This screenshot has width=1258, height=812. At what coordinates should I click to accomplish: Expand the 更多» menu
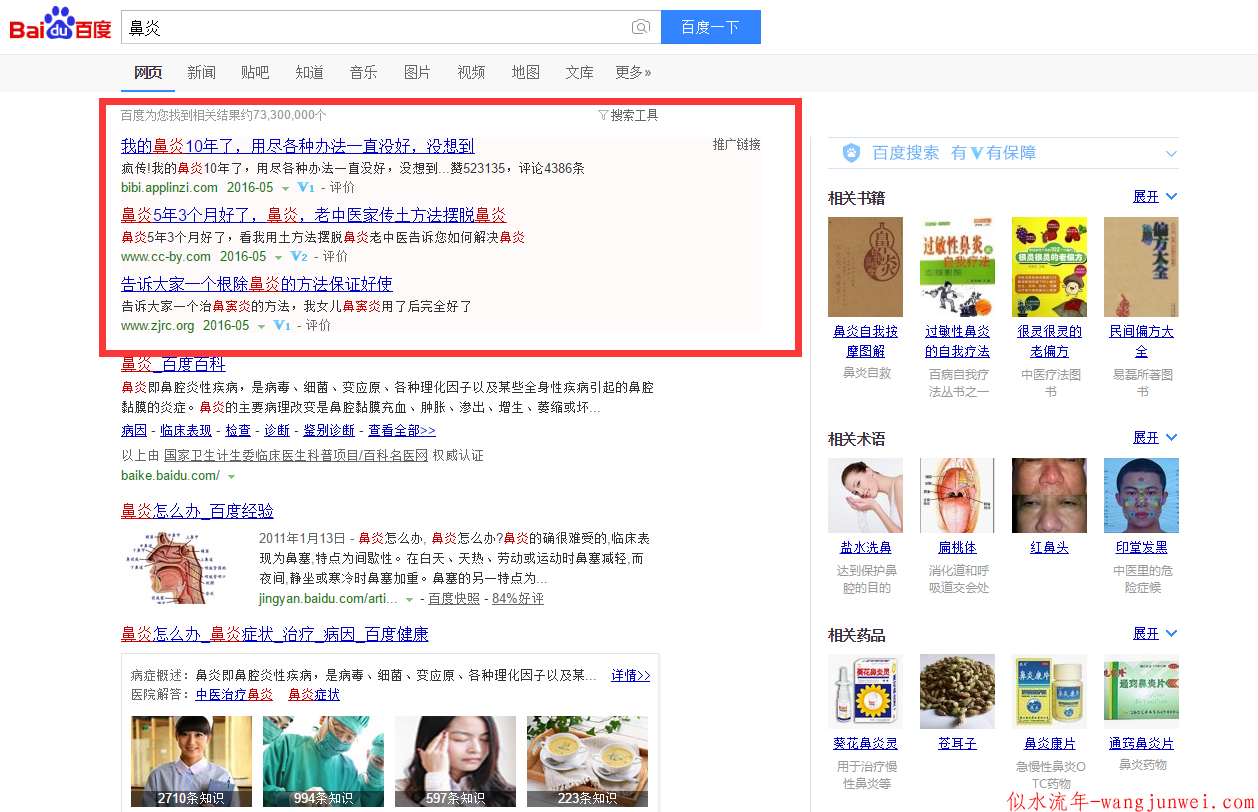[x=633, y=72]
